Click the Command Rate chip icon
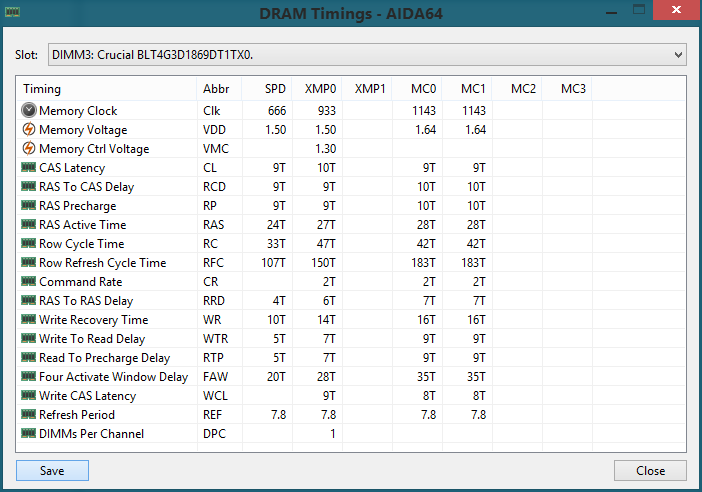The width and height of the screenshot is (702, 492). coord(29,282)
